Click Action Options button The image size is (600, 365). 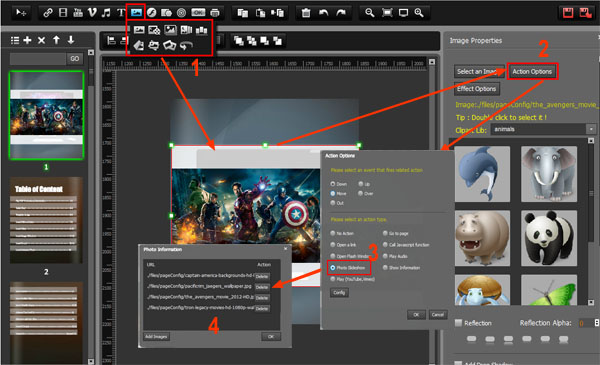(532, 72)
